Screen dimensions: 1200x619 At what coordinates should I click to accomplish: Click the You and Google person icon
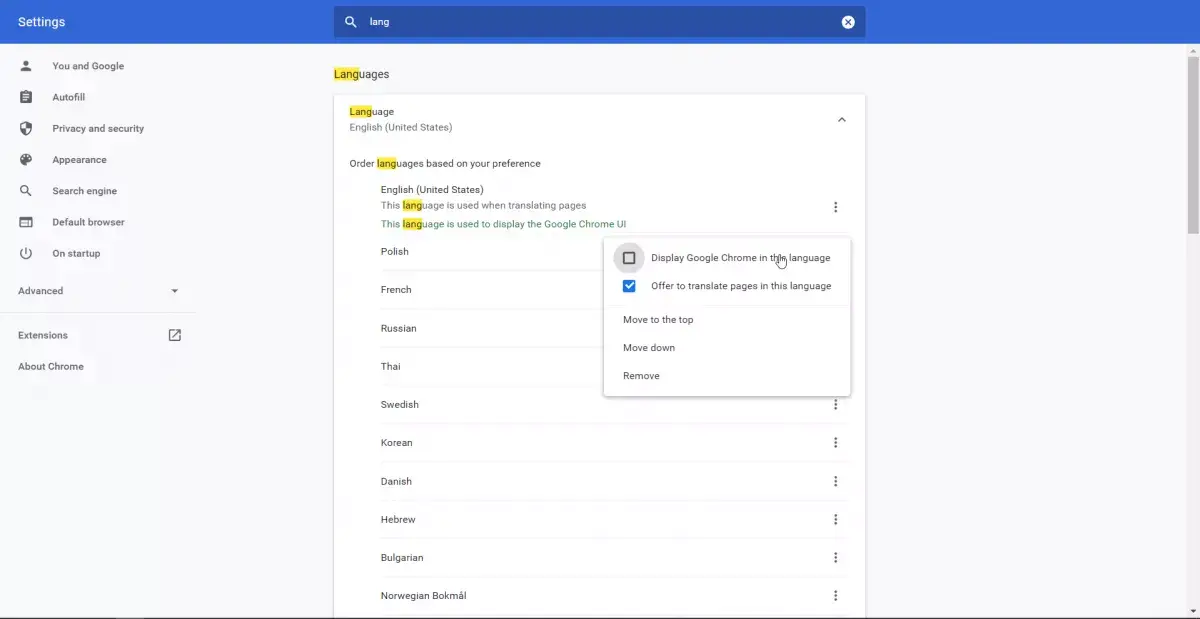click(26, 66)
